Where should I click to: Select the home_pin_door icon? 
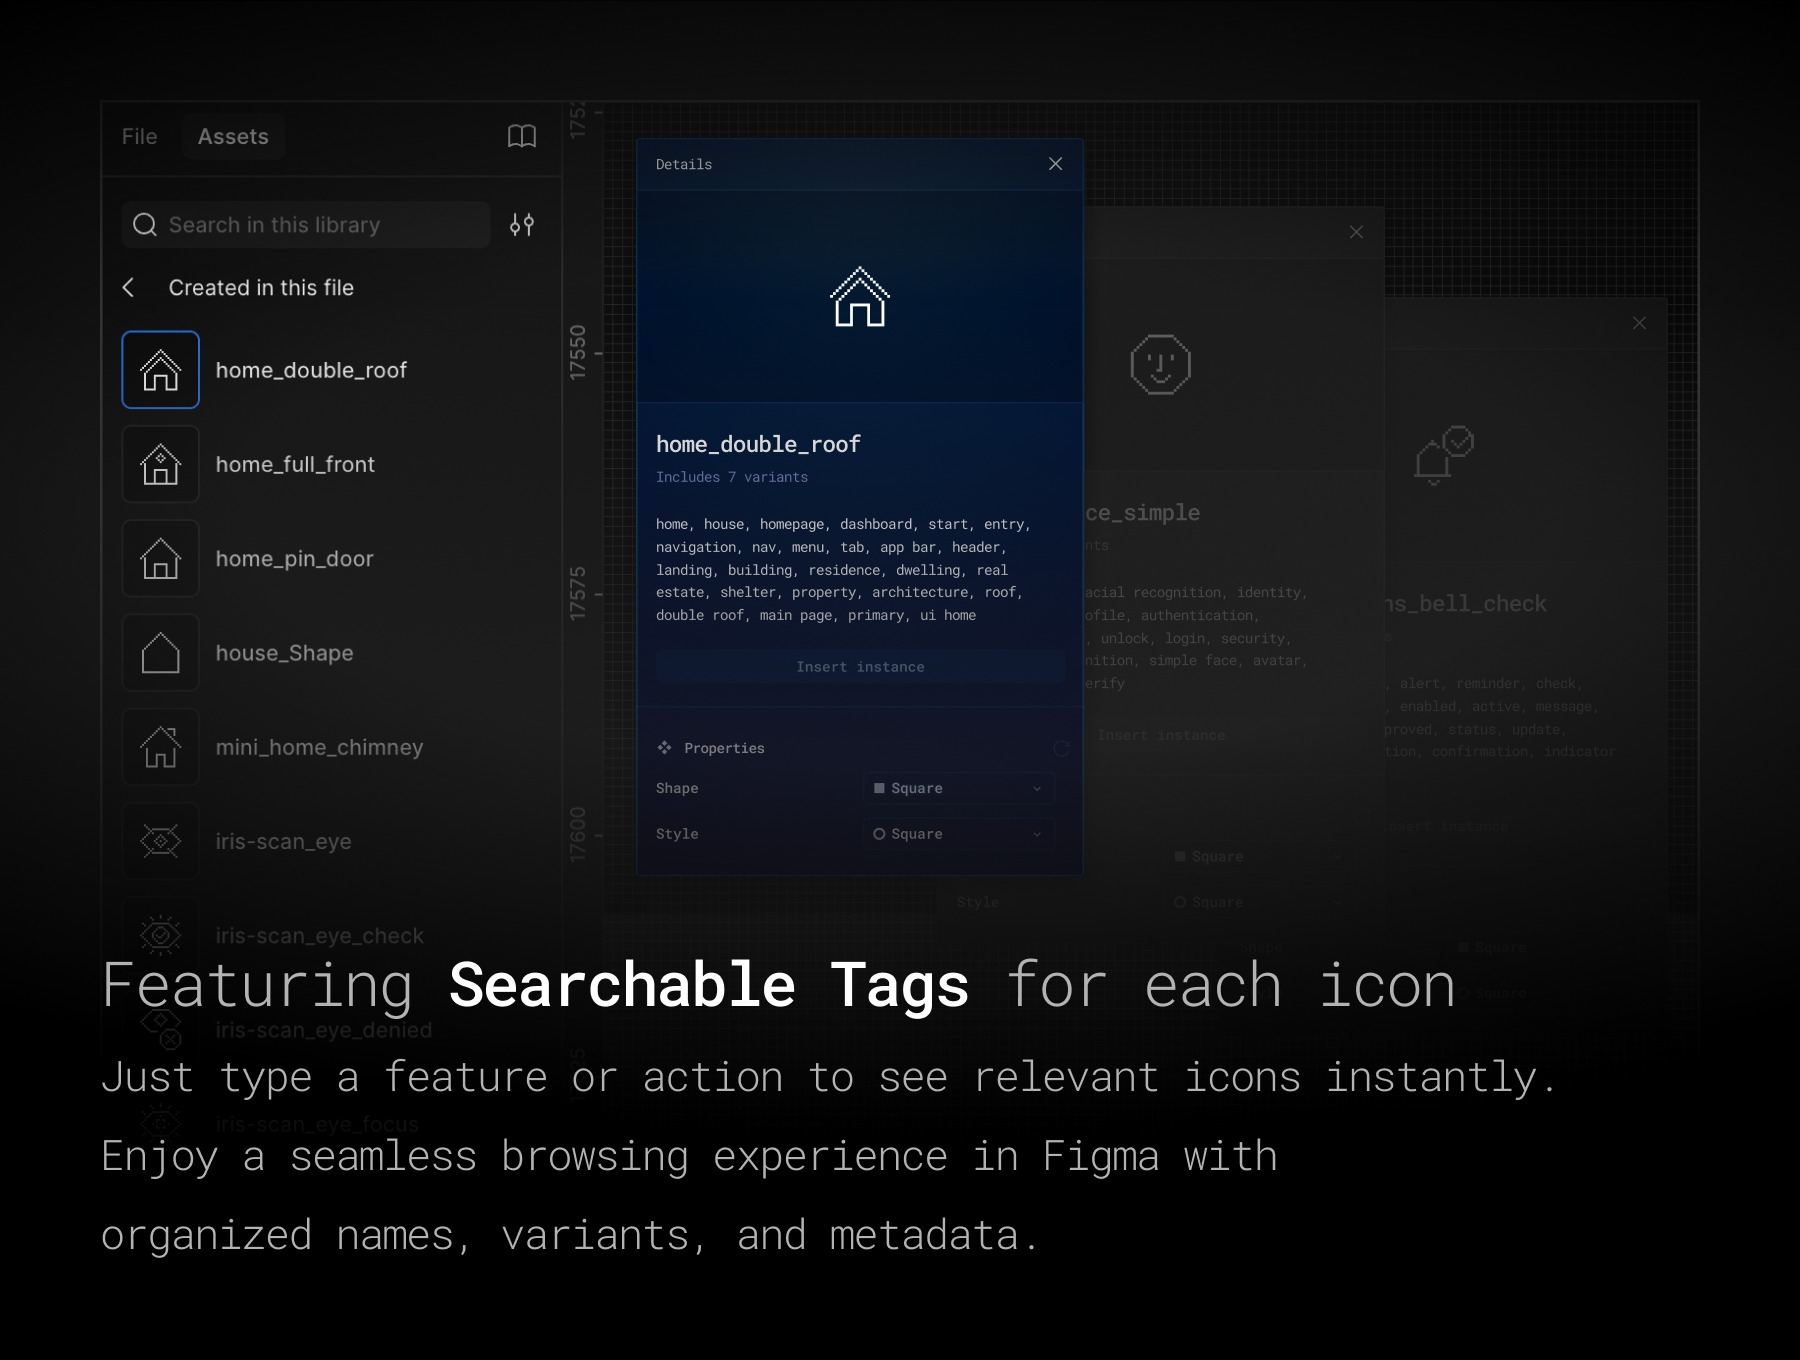point(160,558)
